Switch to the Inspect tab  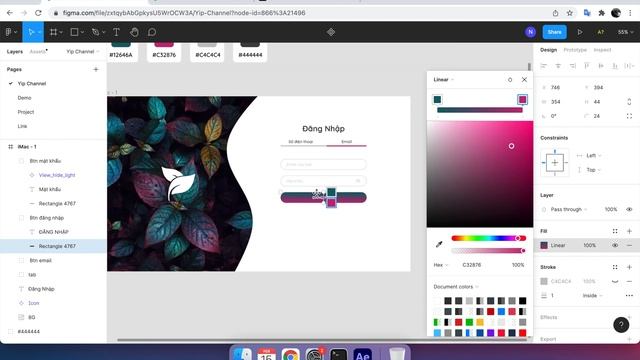point(602,50)
